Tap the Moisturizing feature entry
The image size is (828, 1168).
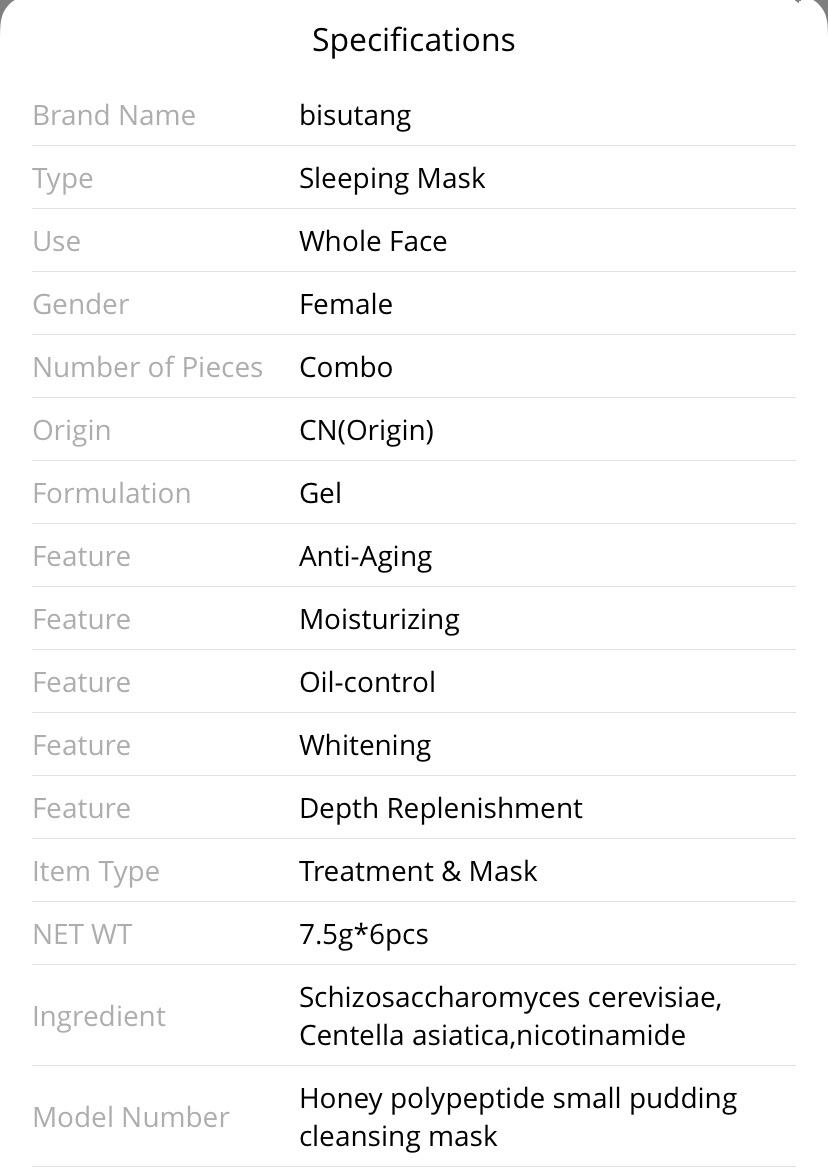click(380, 620)
